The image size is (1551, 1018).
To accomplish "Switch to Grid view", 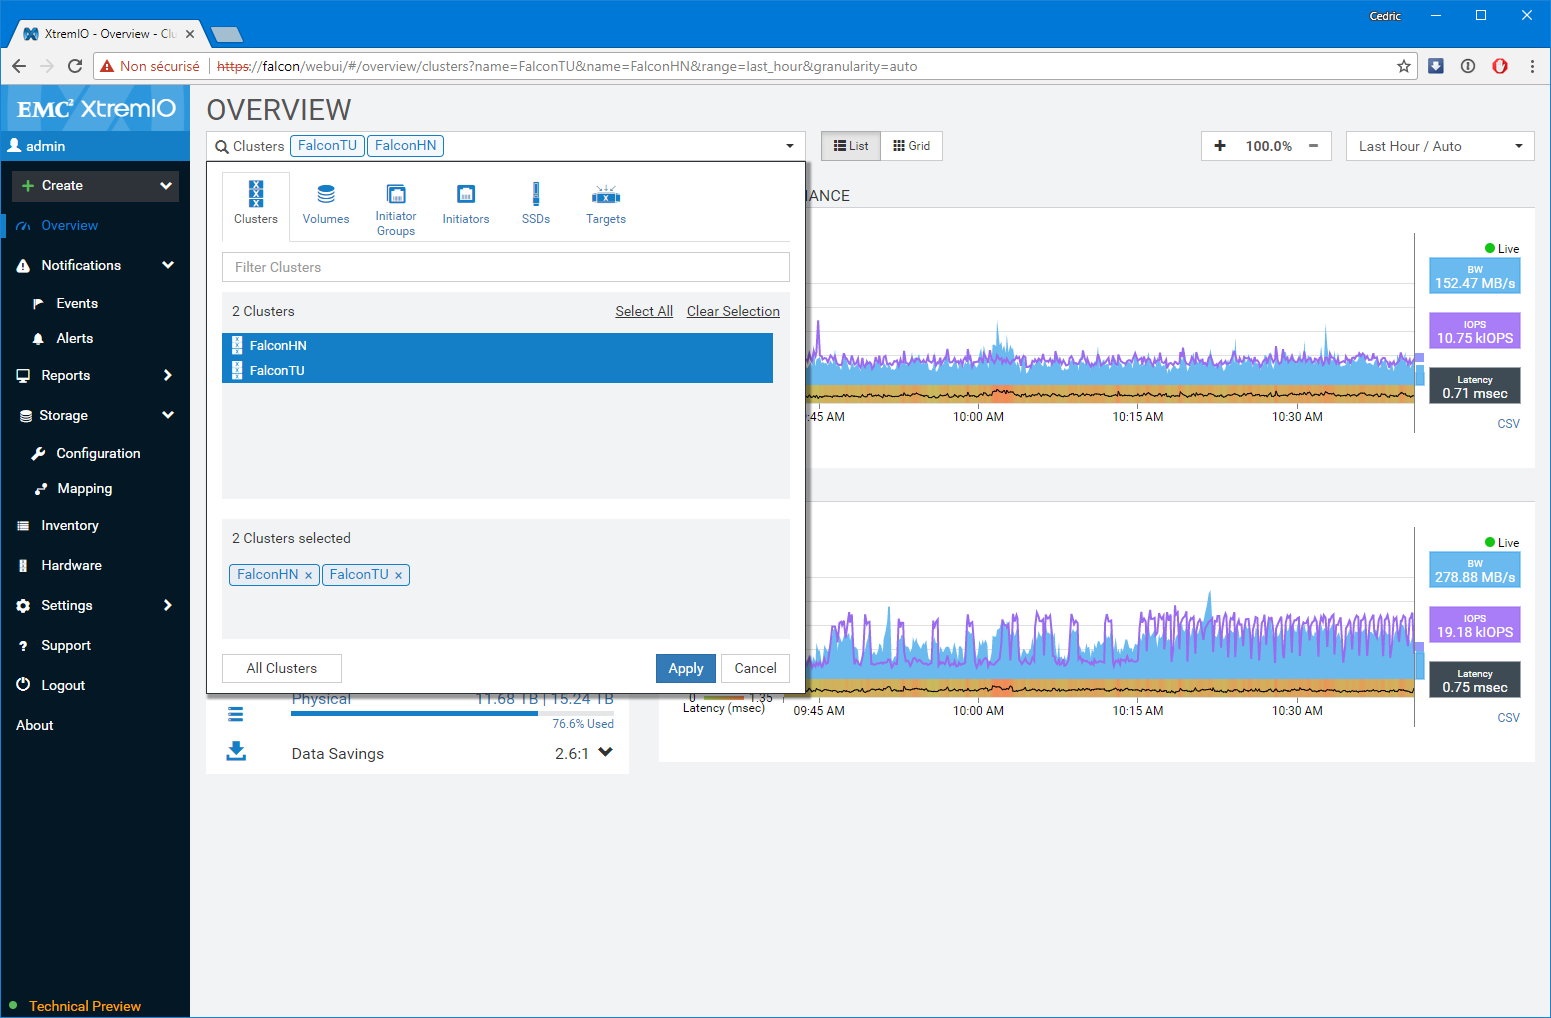I will (x=911, y=146).
